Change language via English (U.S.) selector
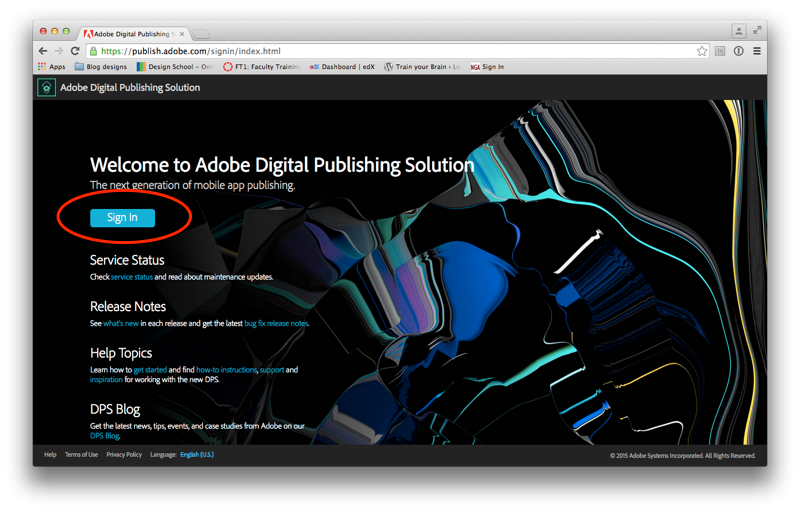This screenshot has width=800, height=512. 197,454
